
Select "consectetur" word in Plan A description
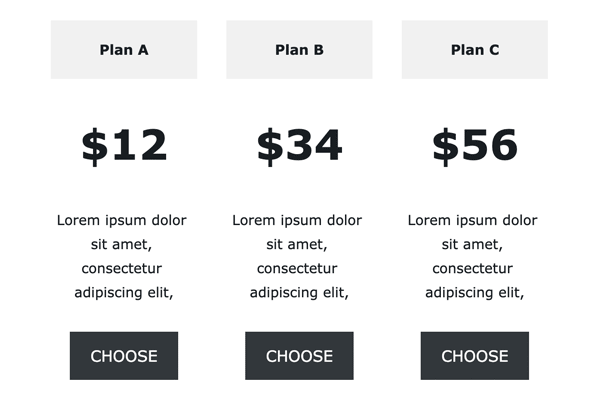tap(122, 268)
